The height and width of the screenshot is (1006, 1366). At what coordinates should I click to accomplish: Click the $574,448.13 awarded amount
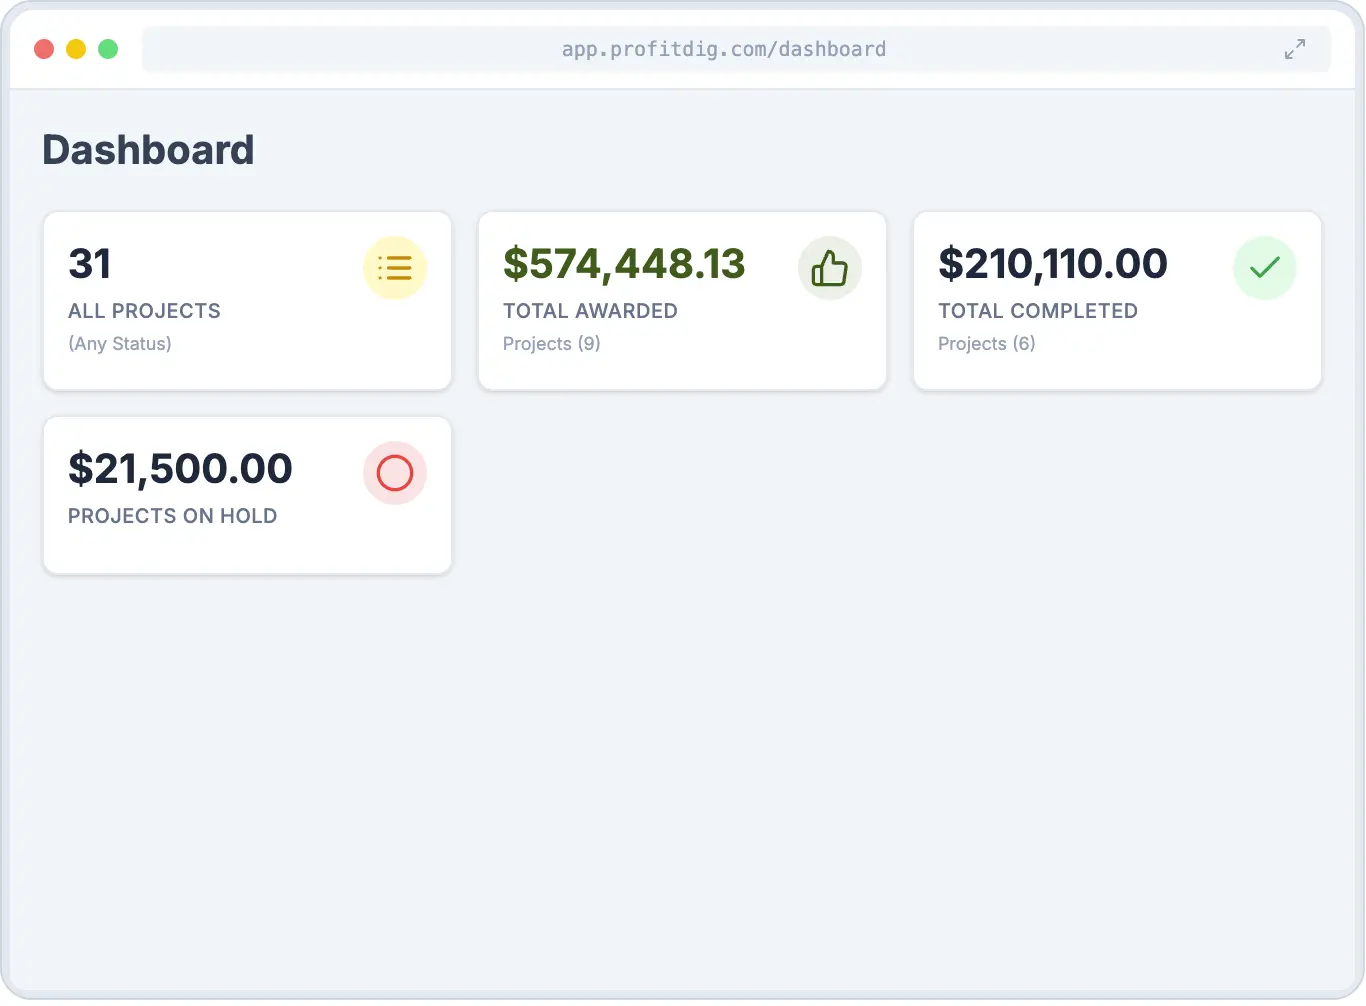coord(623,263)
